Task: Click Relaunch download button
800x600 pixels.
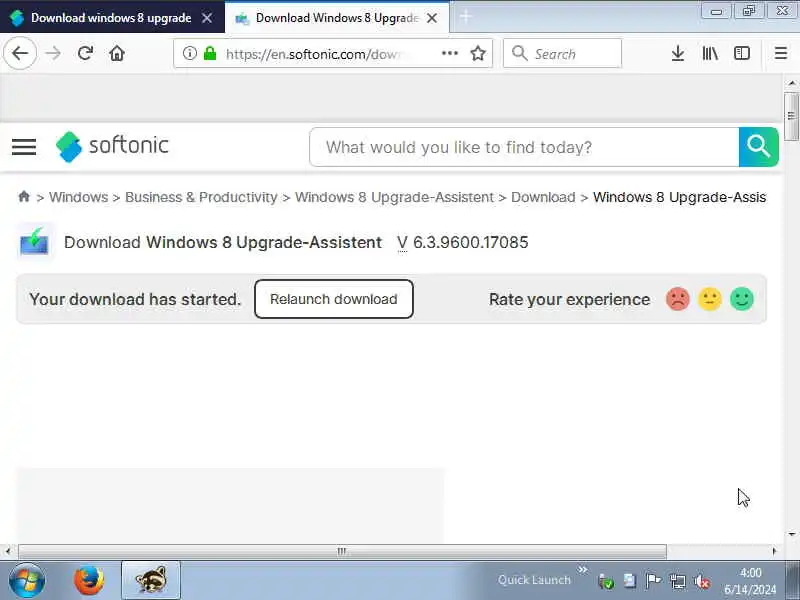Action: 334,299
